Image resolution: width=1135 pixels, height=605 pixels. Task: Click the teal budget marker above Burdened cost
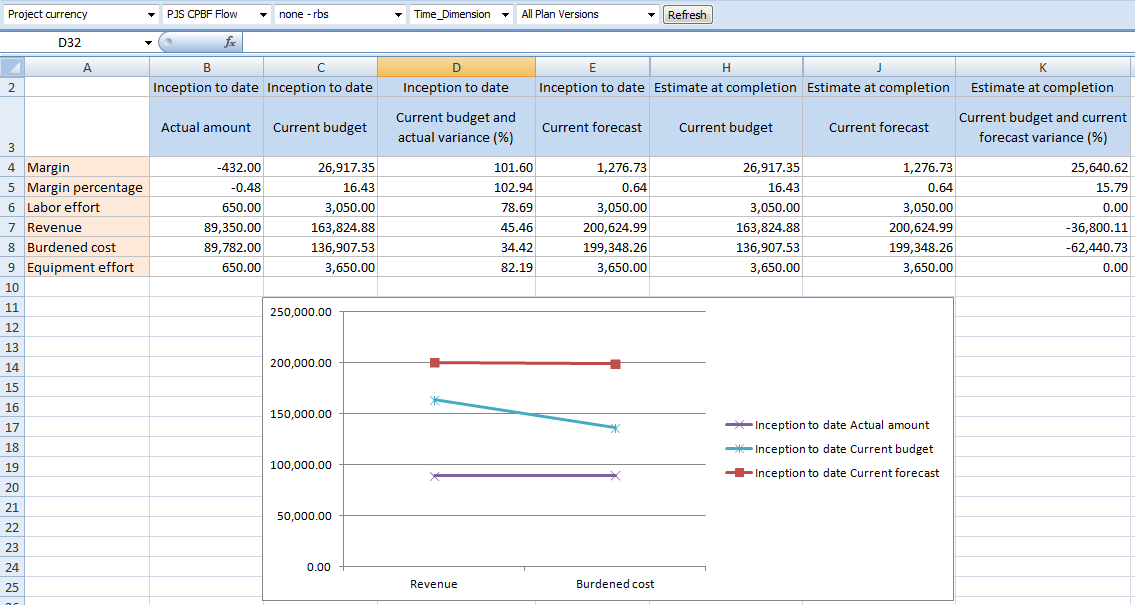(x=615, y=428)
